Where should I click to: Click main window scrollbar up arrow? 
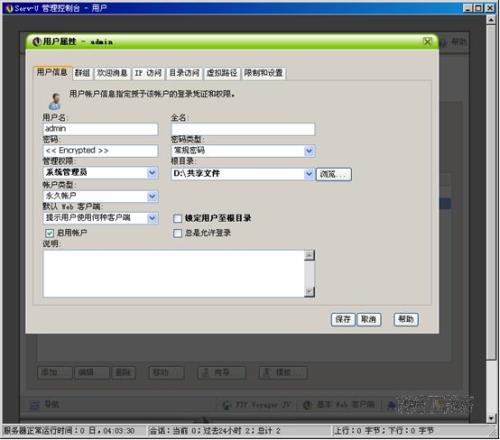click(491, 20)
